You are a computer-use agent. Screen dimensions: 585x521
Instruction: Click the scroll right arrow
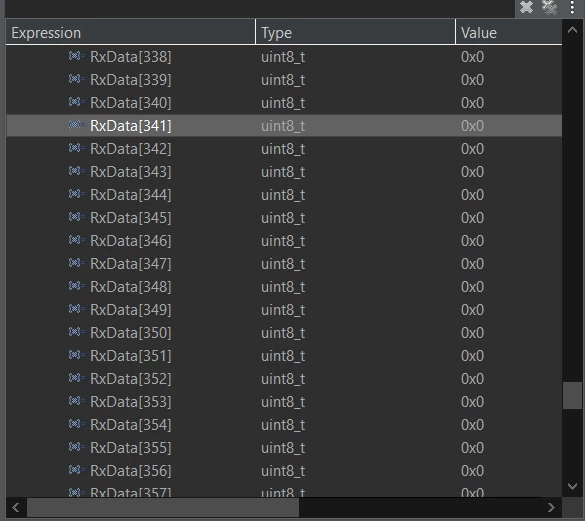[551, 508]
